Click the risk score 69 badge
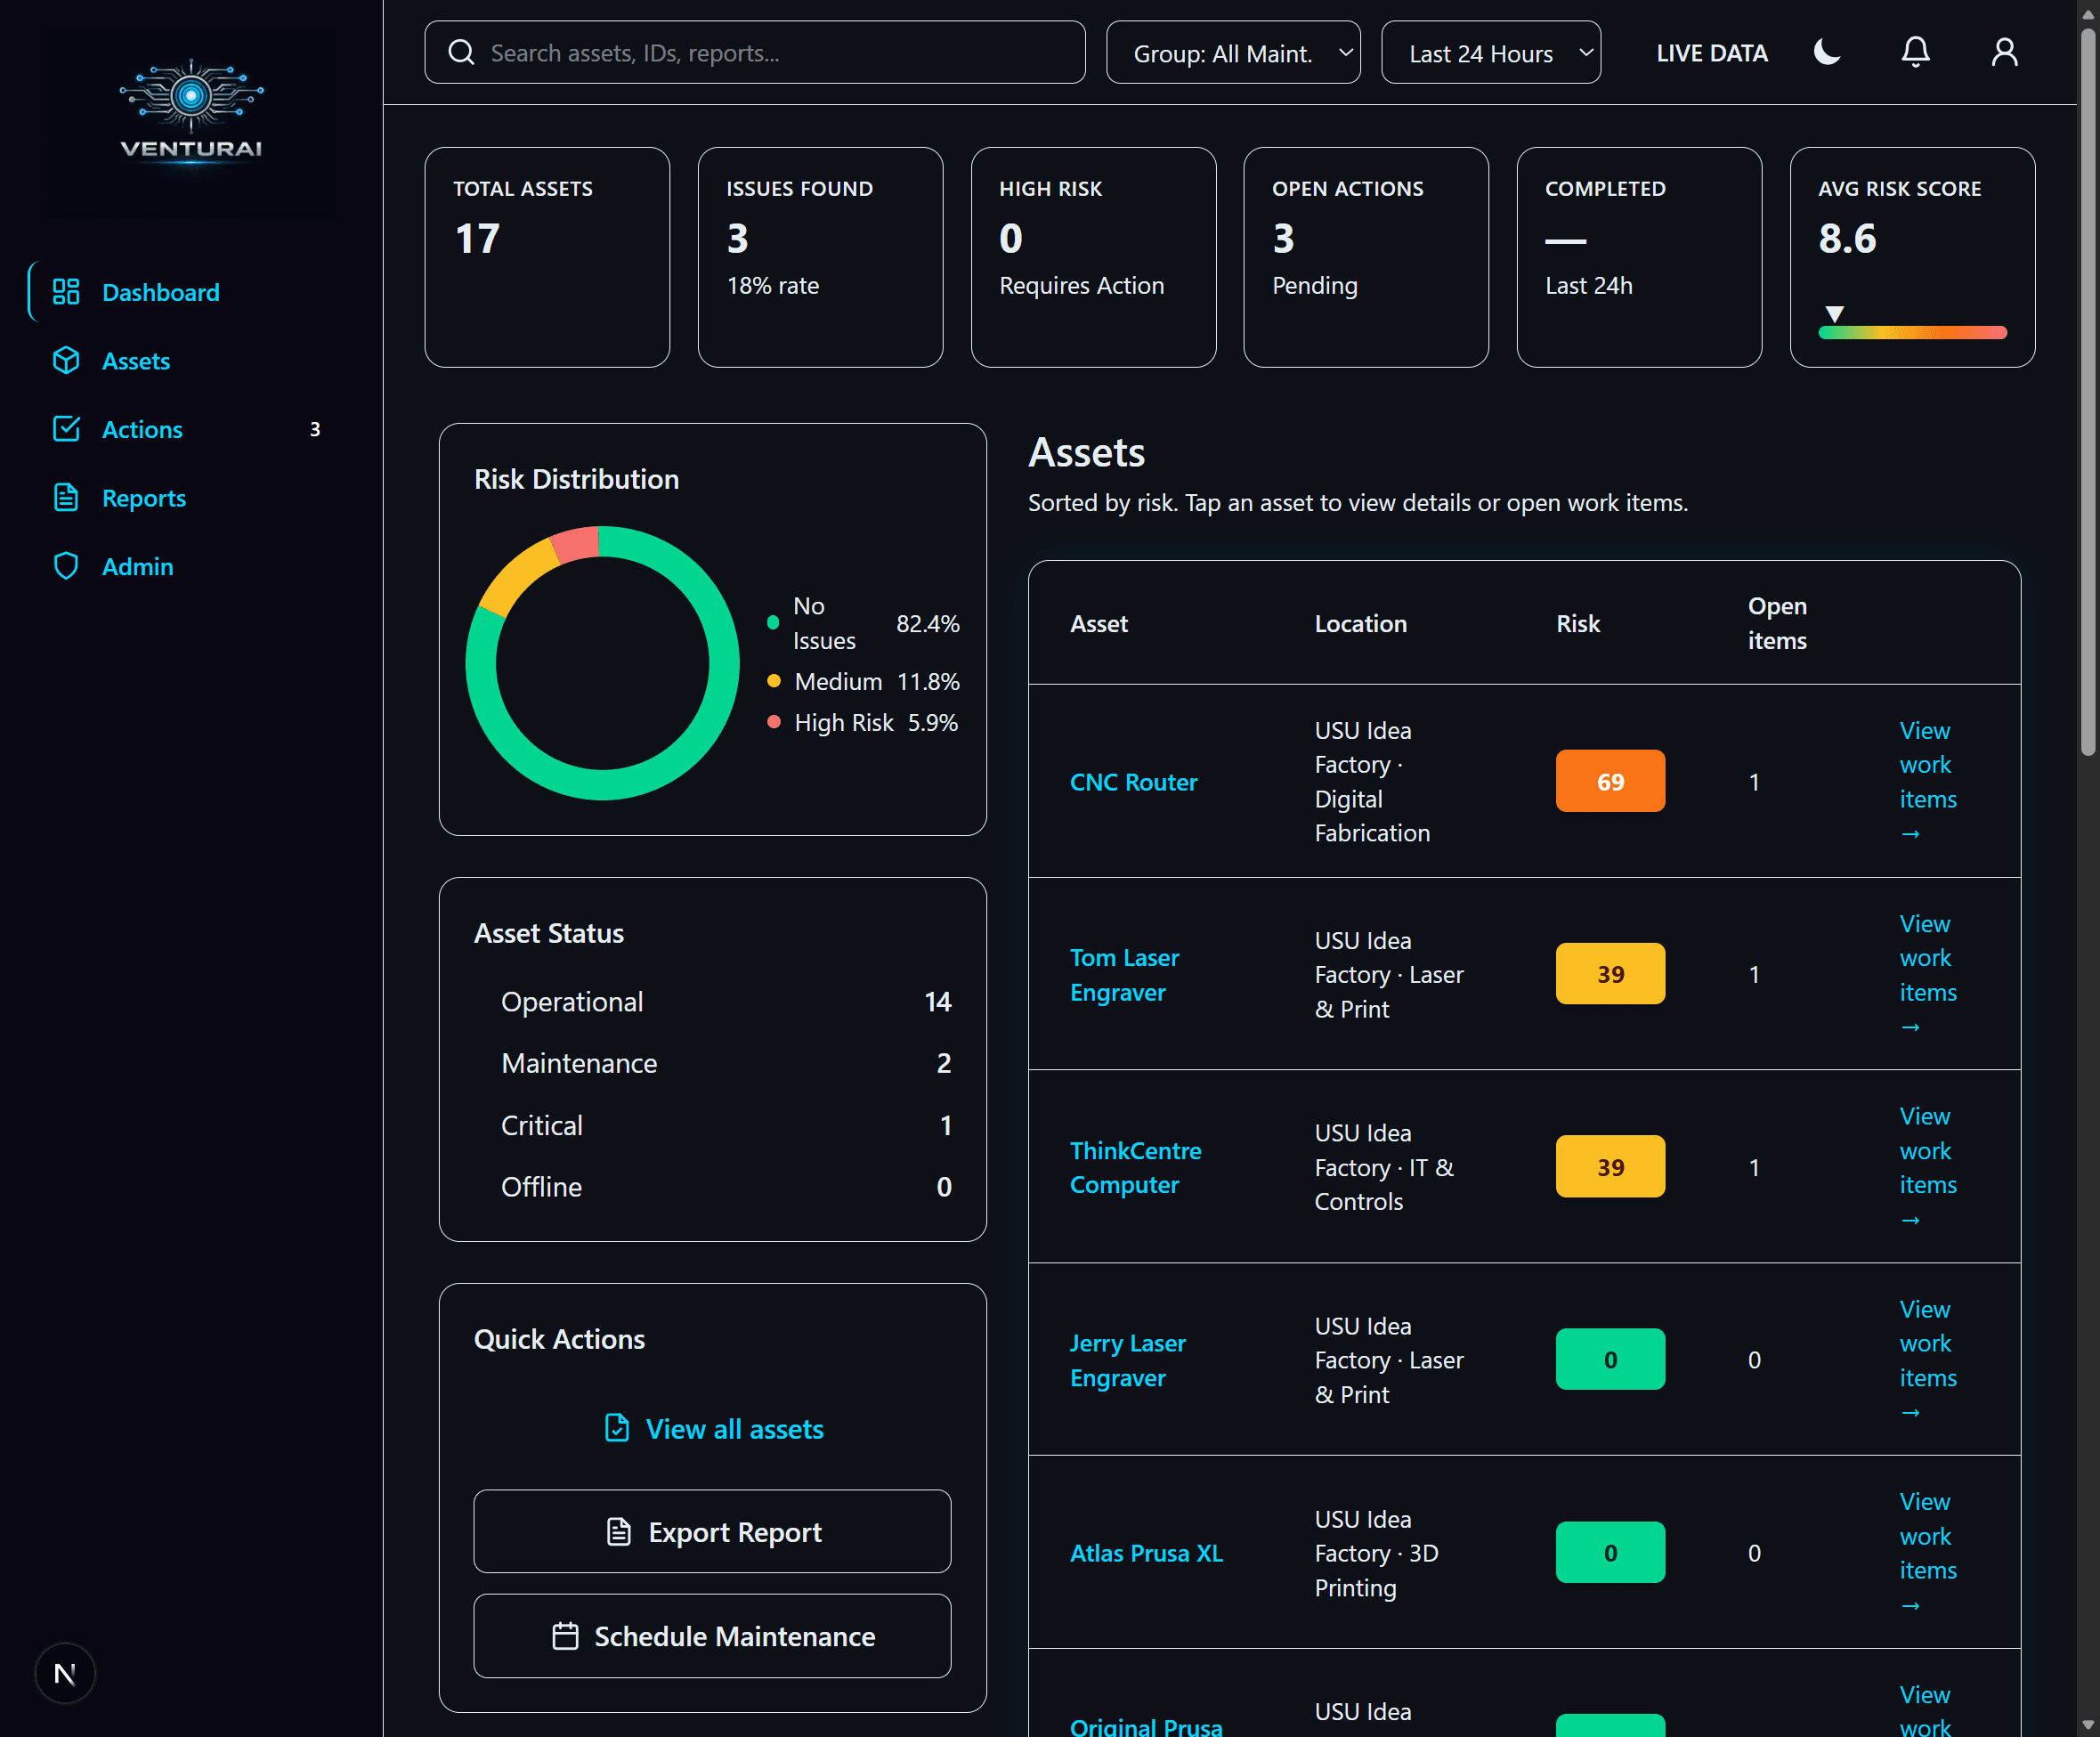The image size is (2100, 1737). (1610, 781)
